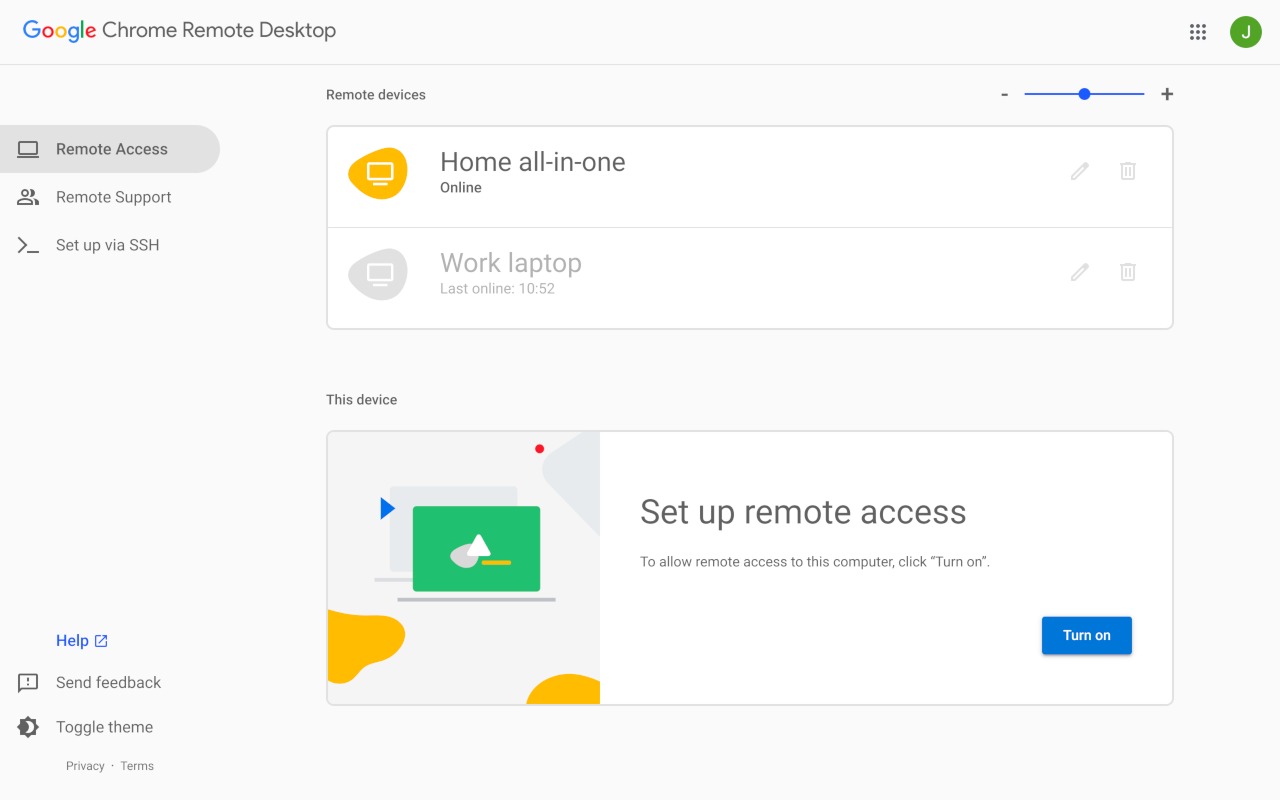1280x800 pixels.
Task: Increase device card size with the plus control
Action: tap(1166, 93)
